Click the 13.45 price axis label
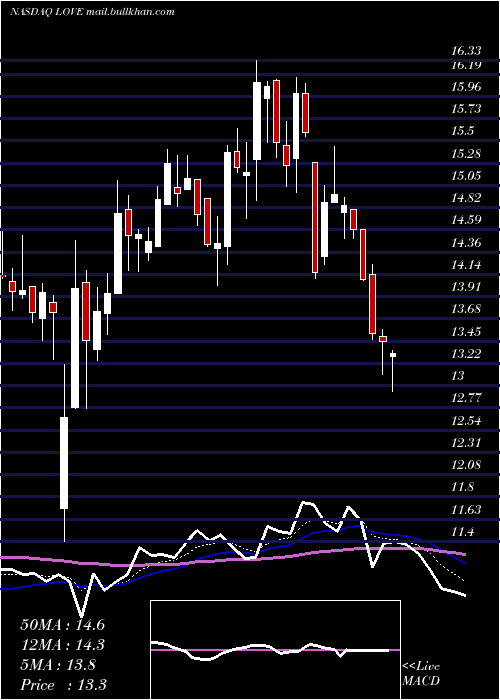500x700 pixels. coord(466,332)
